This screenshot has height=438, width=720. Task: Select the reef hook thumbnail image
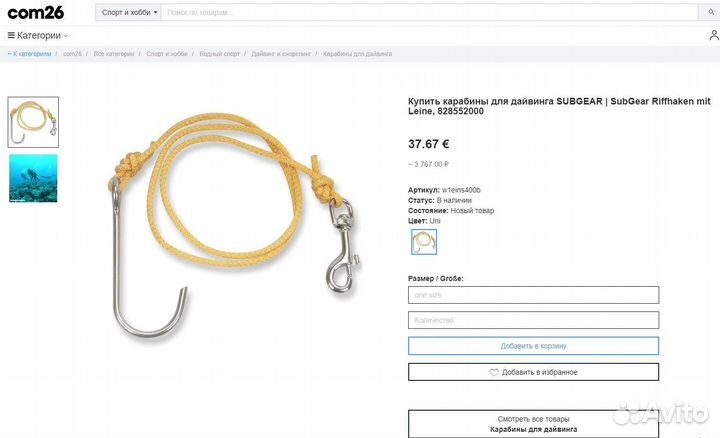(x=33, y=122)
